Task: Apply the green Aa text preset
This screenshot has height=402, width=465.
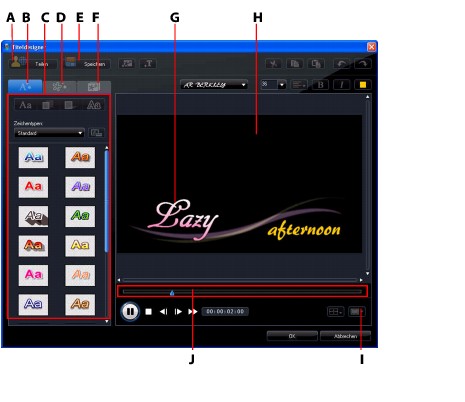Action: coord(80,216)
